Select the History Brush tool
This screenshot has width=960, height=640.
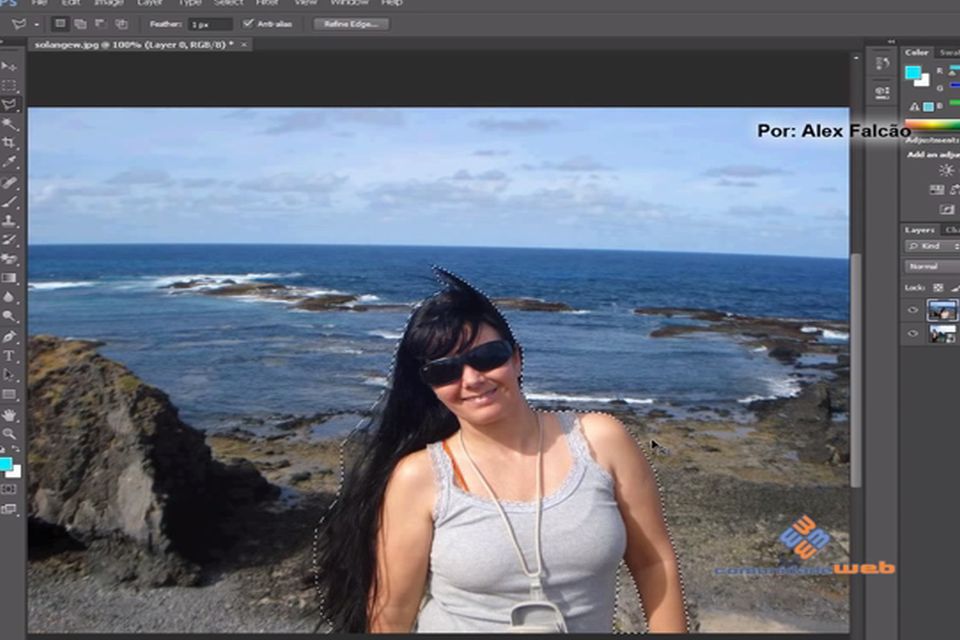pos(9,239)
